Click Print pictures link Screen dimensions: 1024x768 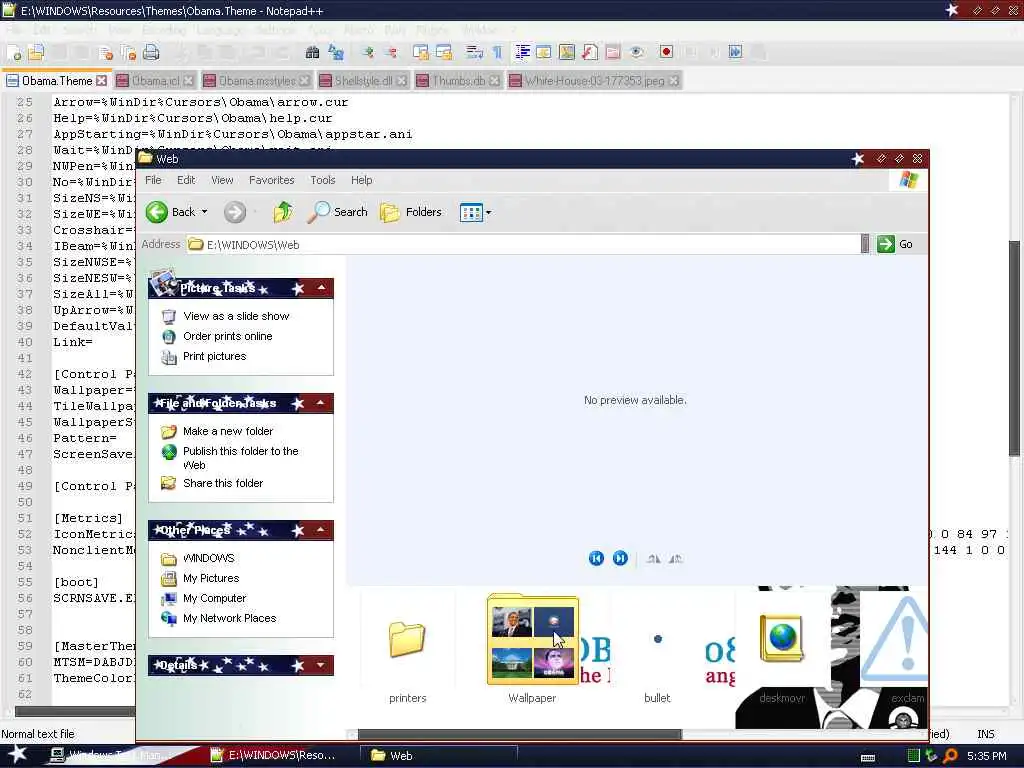[x=214, y=357]
